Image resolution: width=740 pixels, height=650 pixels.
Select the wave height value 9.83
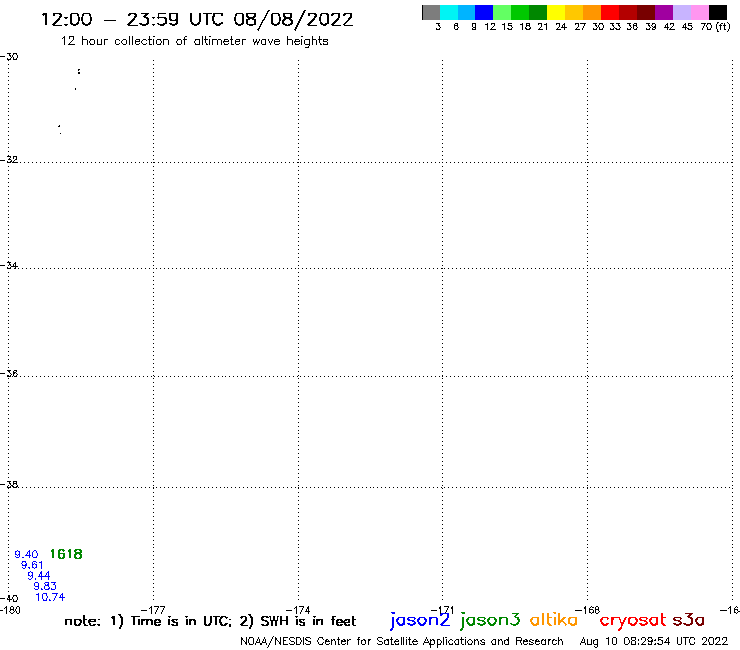click(45, 586)
